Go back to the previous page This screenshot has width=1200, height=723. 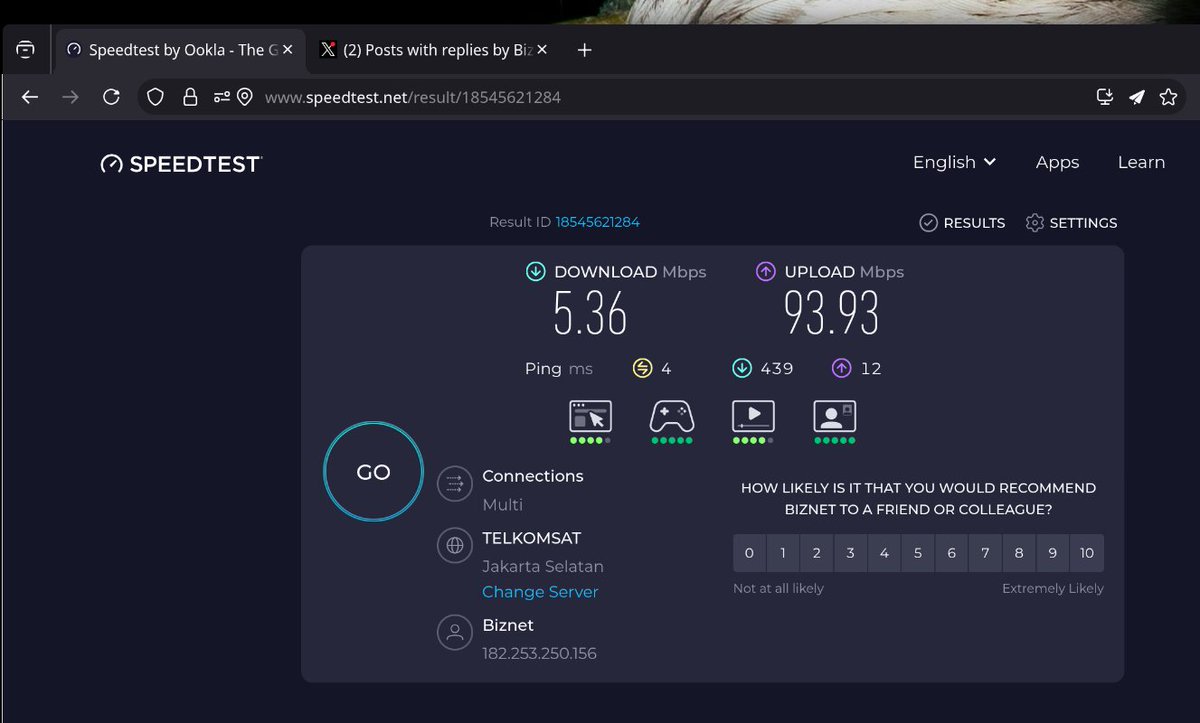click(x=30, y=97)
